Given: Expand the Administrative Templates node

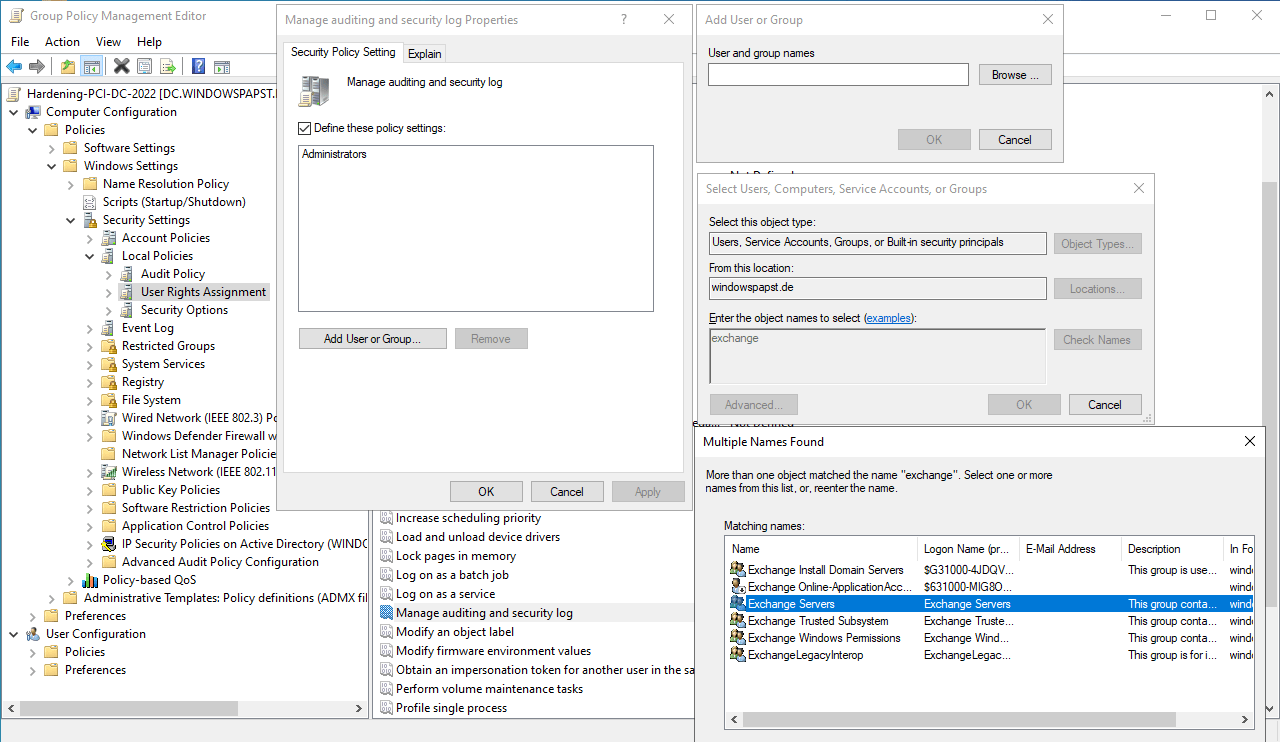Looking at the screenshot, I should coord(52,598).
